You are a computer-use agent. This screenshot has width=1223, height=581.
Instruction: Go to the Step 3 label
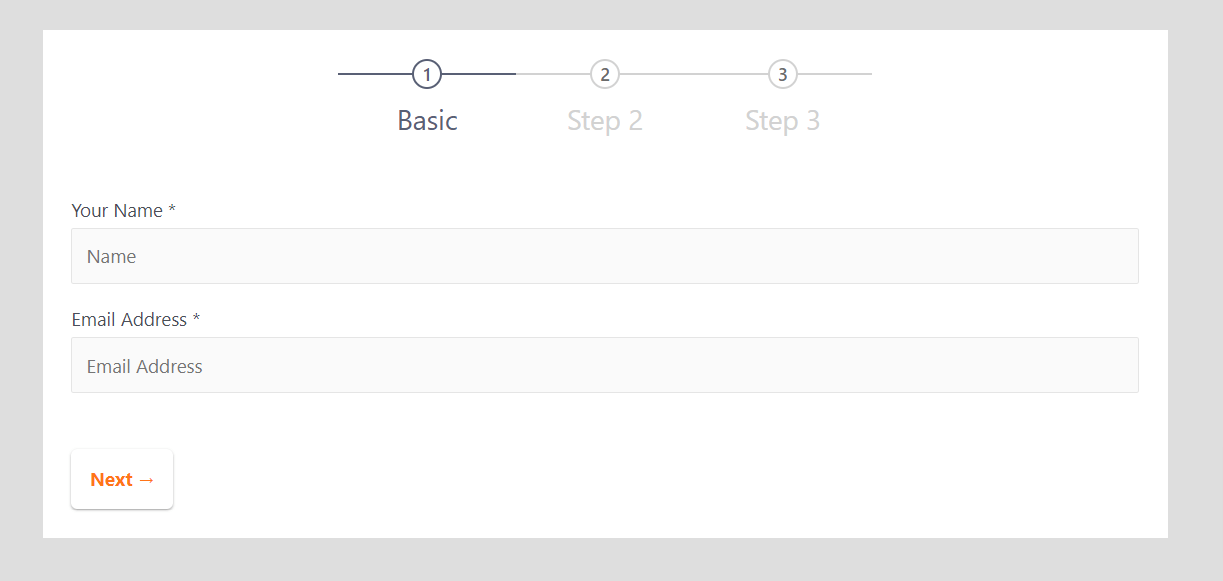point(783,121)
